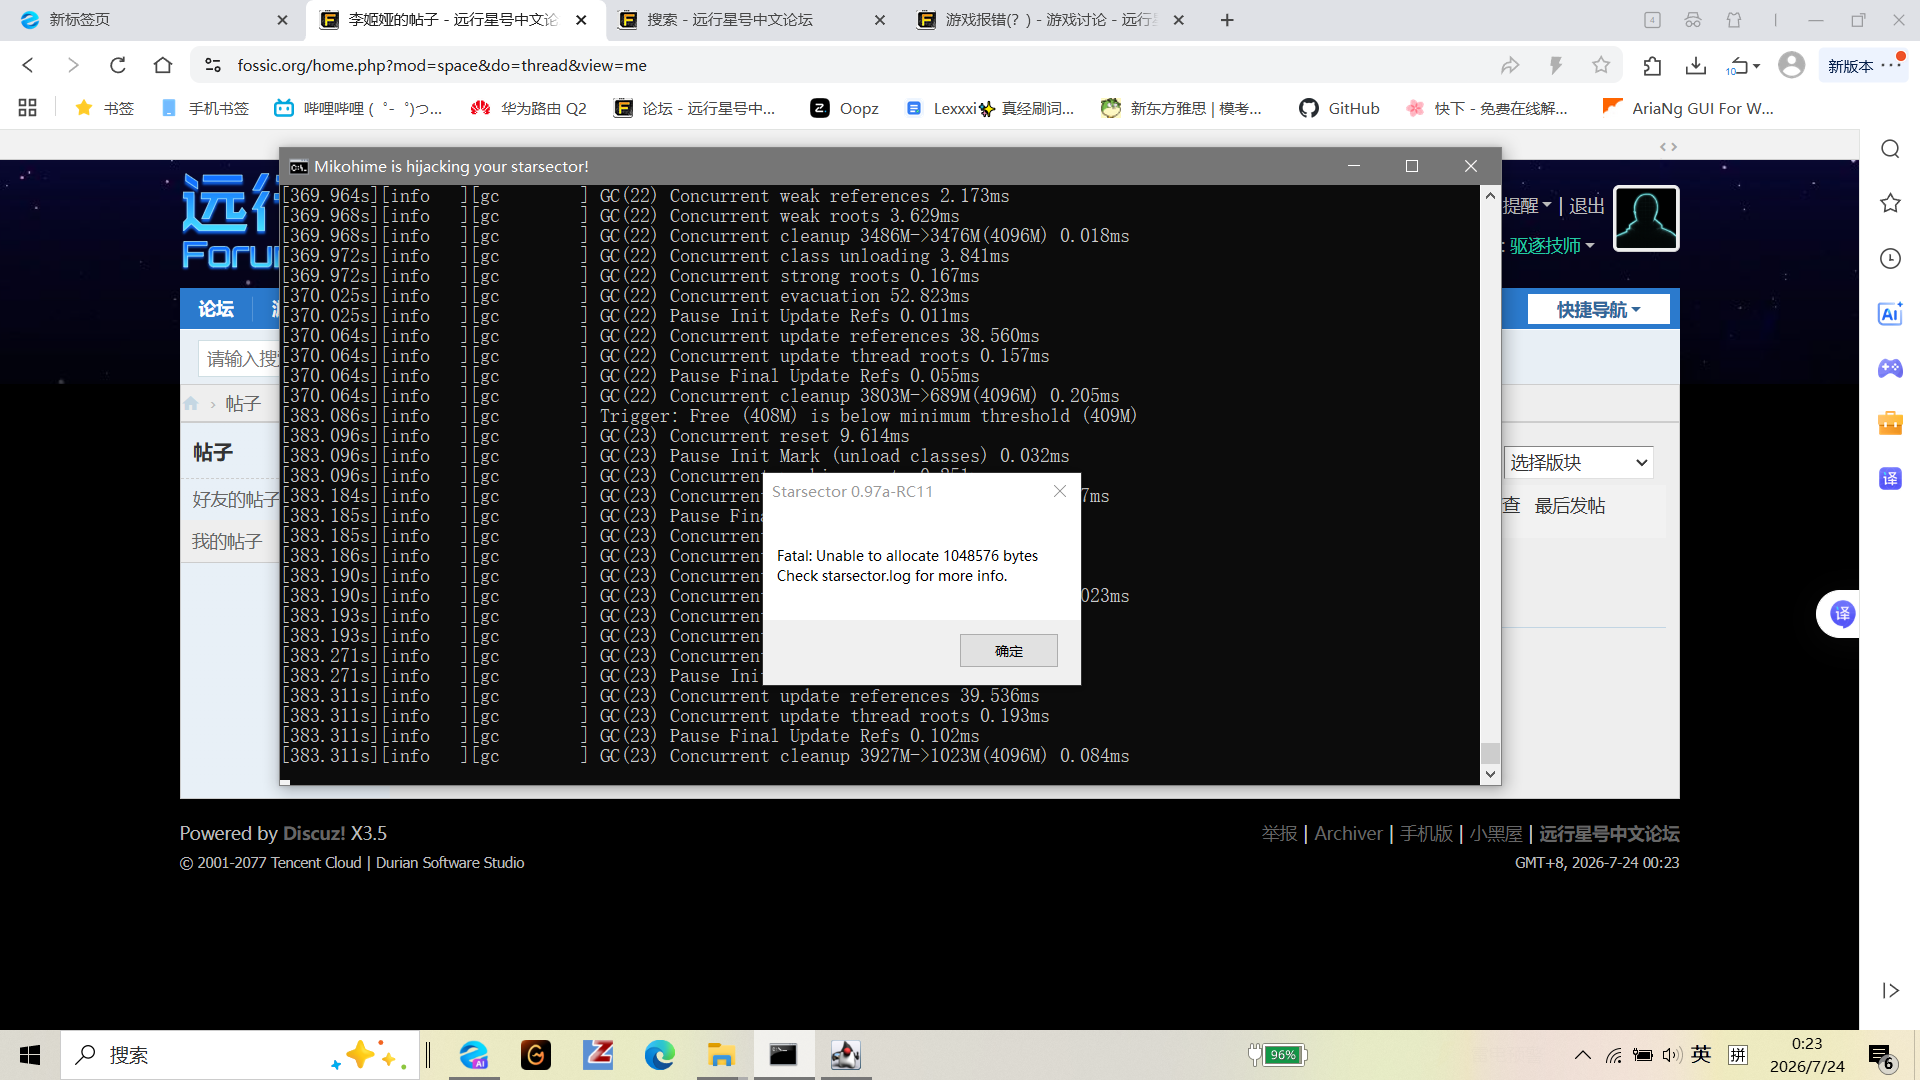This screenshot has height=1080, width=1920.
Task: Switch to the 搜索 - 远行星号中文论坛 tab
Action: pyautogui.click(x=730, y=20)
